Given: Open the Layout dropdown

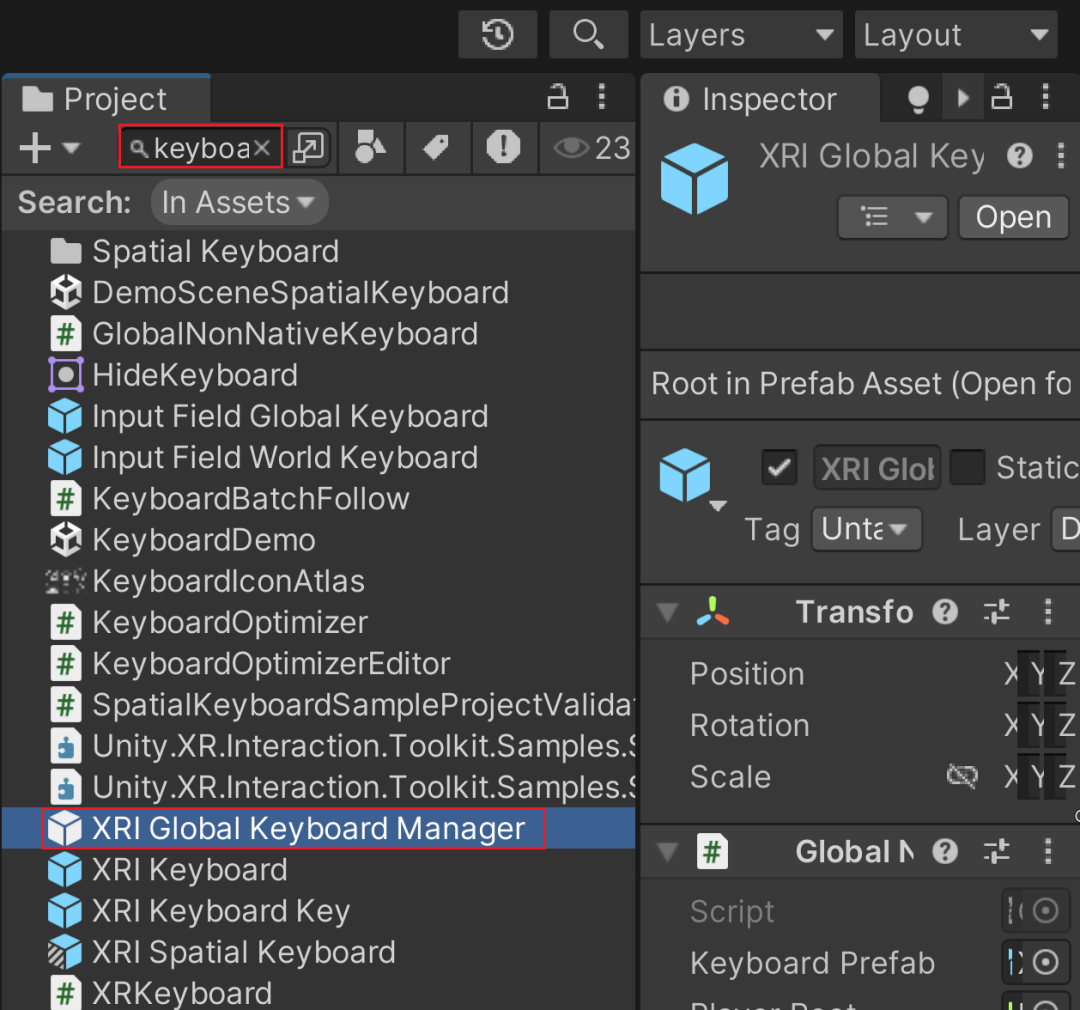Looking at the screenshot, I should (955, 34).
